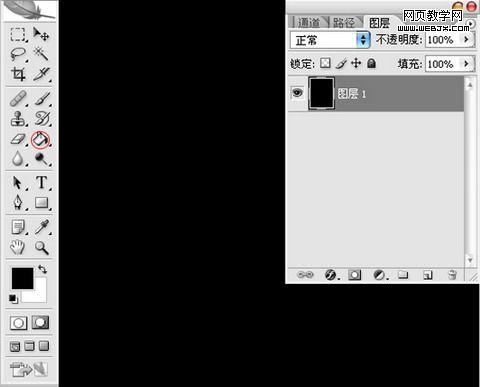Open the fill slider arrow
Screen dimensions: 480x387
(x=467, y=63)
